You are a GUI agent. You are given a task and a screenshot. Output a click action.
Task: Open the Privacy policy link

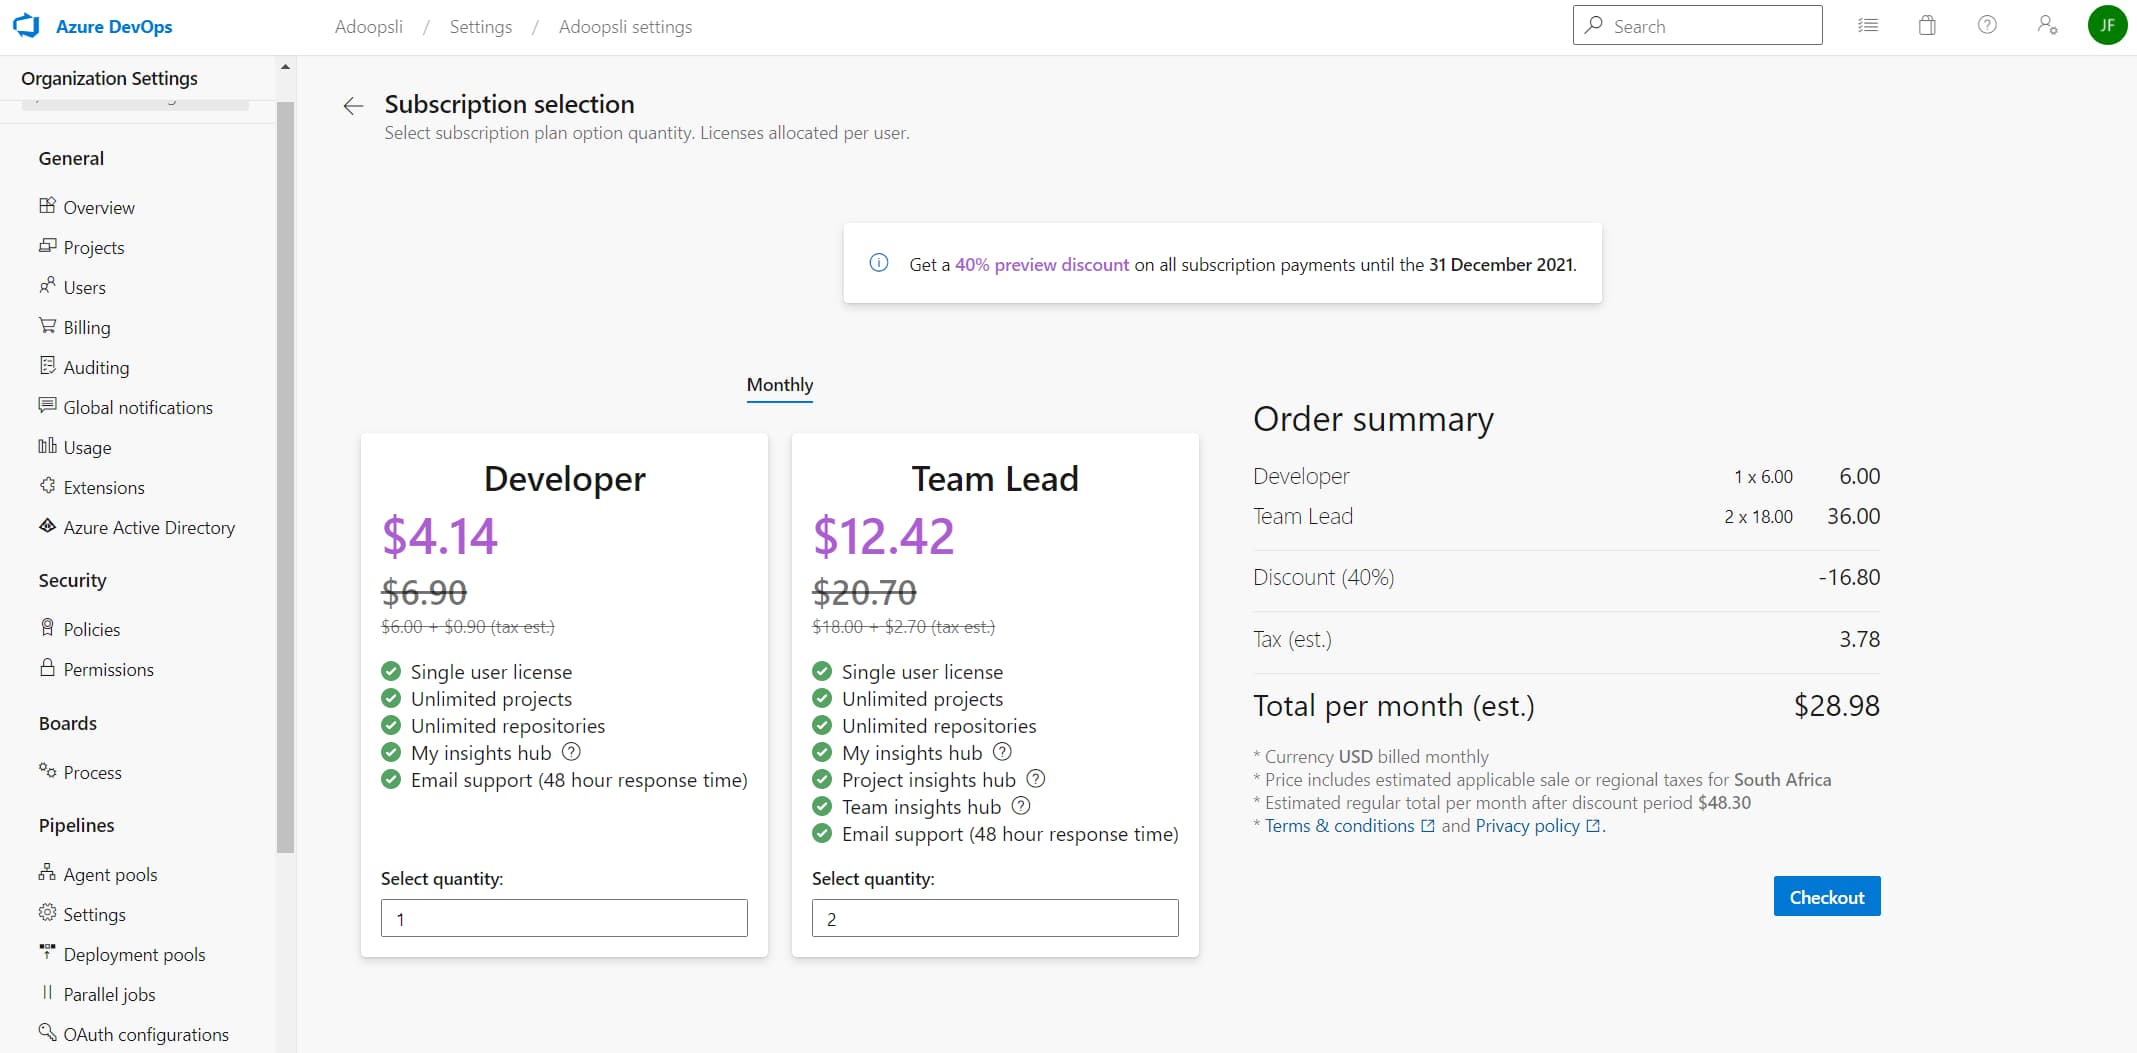(1538, 826)
